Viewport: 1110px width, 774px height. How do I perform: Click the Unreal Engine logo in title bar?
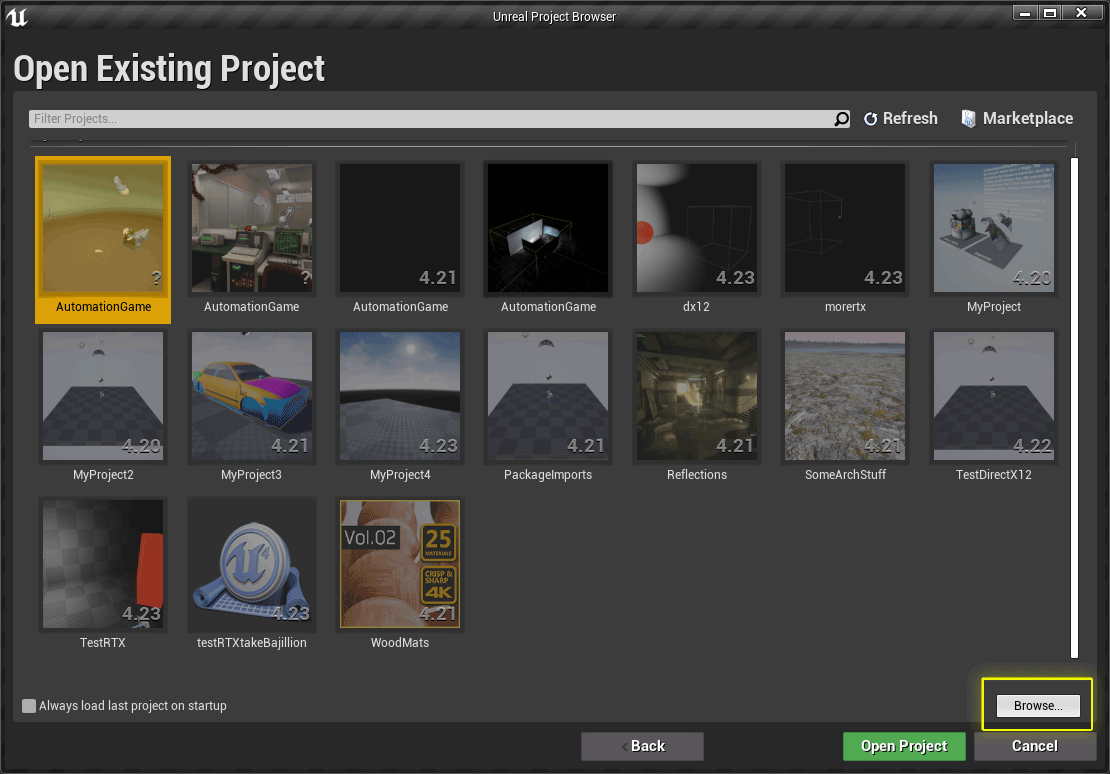[x=16, y=16]
